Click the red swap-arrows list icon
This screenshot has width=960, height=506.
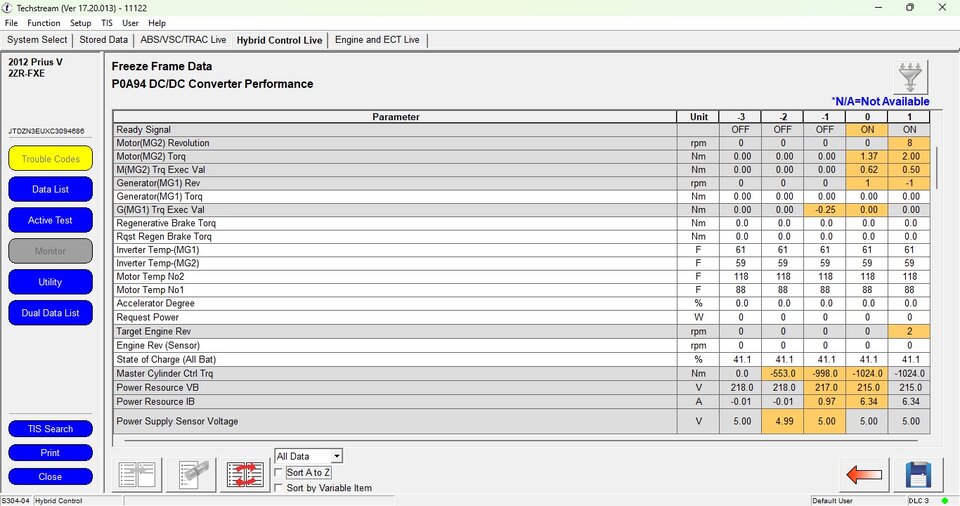coord(244,474)
